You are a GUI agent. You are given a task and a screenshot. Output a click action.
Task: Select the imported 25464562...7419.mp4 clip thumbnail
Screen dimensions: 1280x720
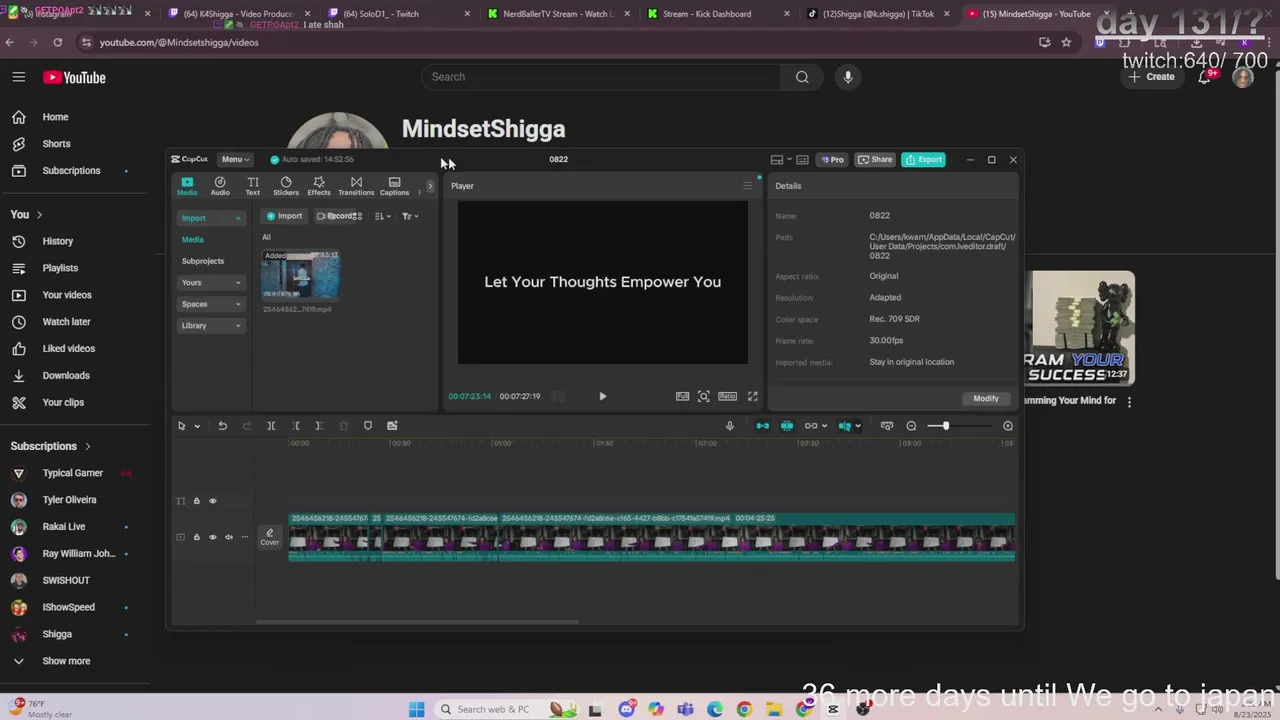[300, 274]
